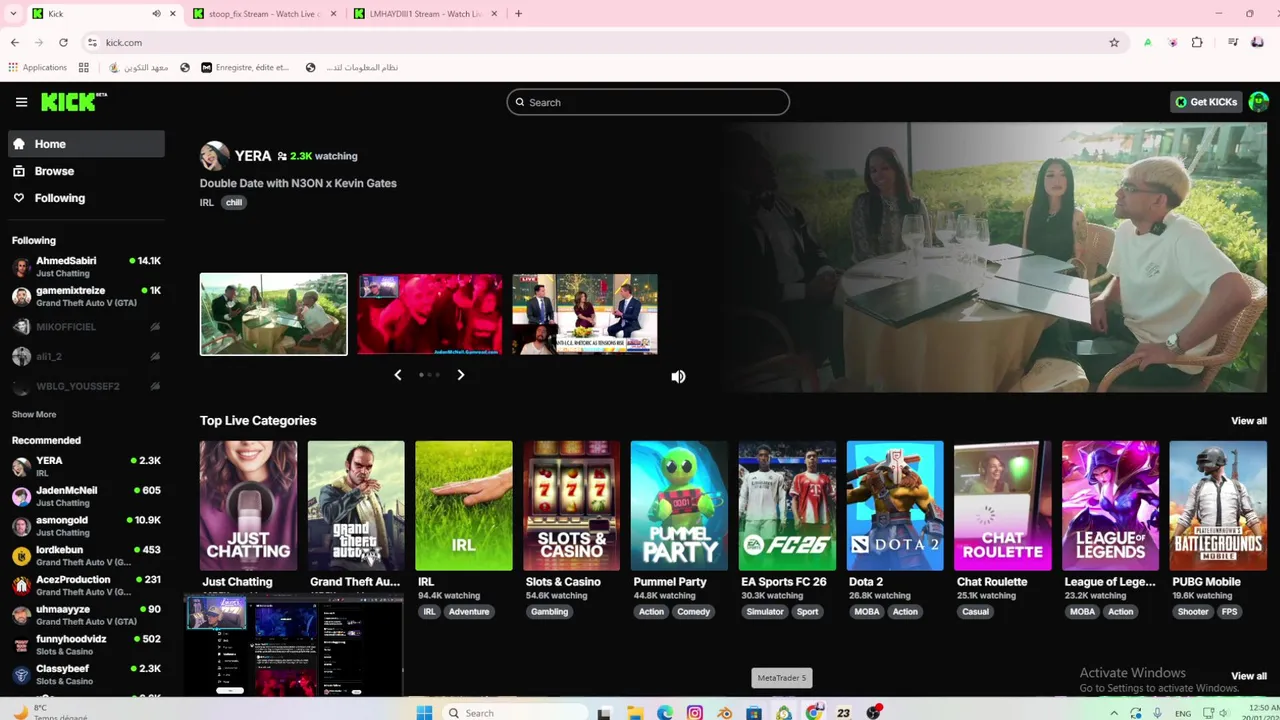
Task: Click the Gambling tag under Slots & Casino
Action: coord(549,612)
